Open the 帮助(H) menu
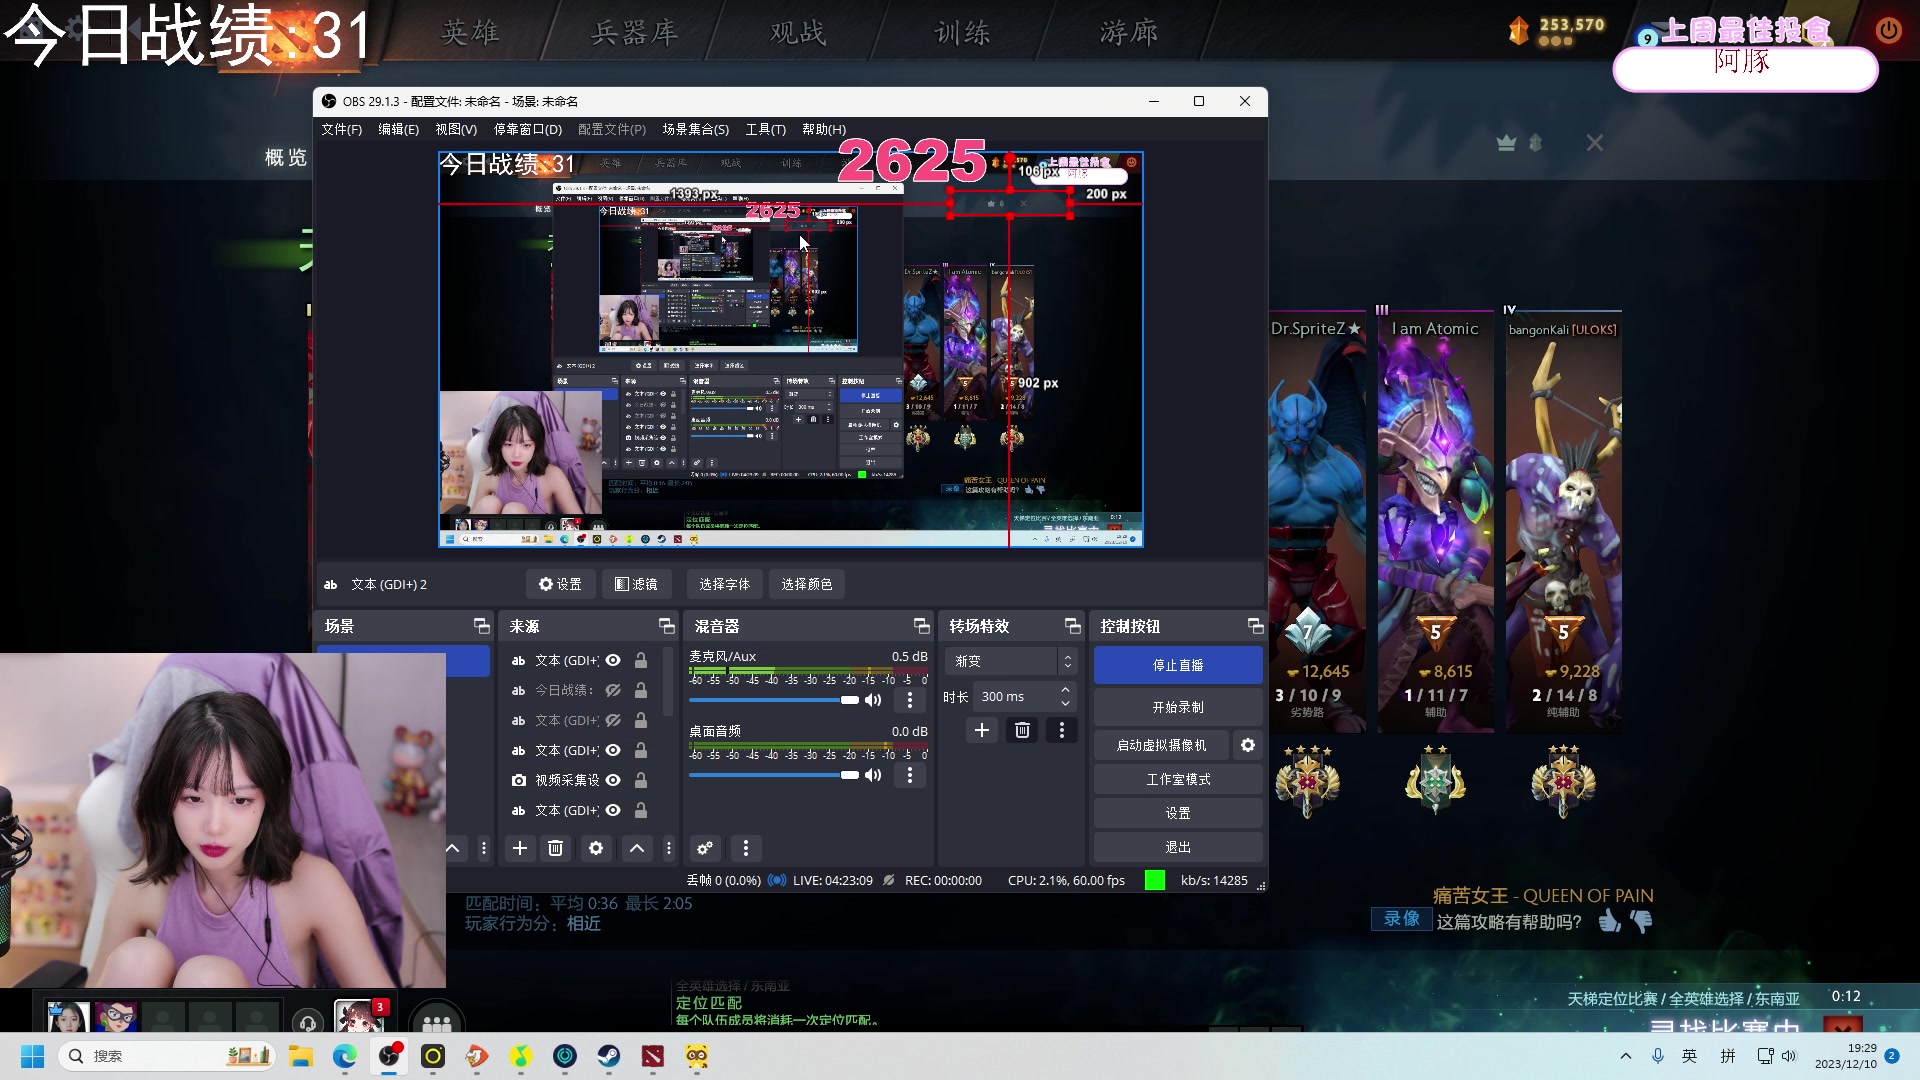 coord(823,129)
